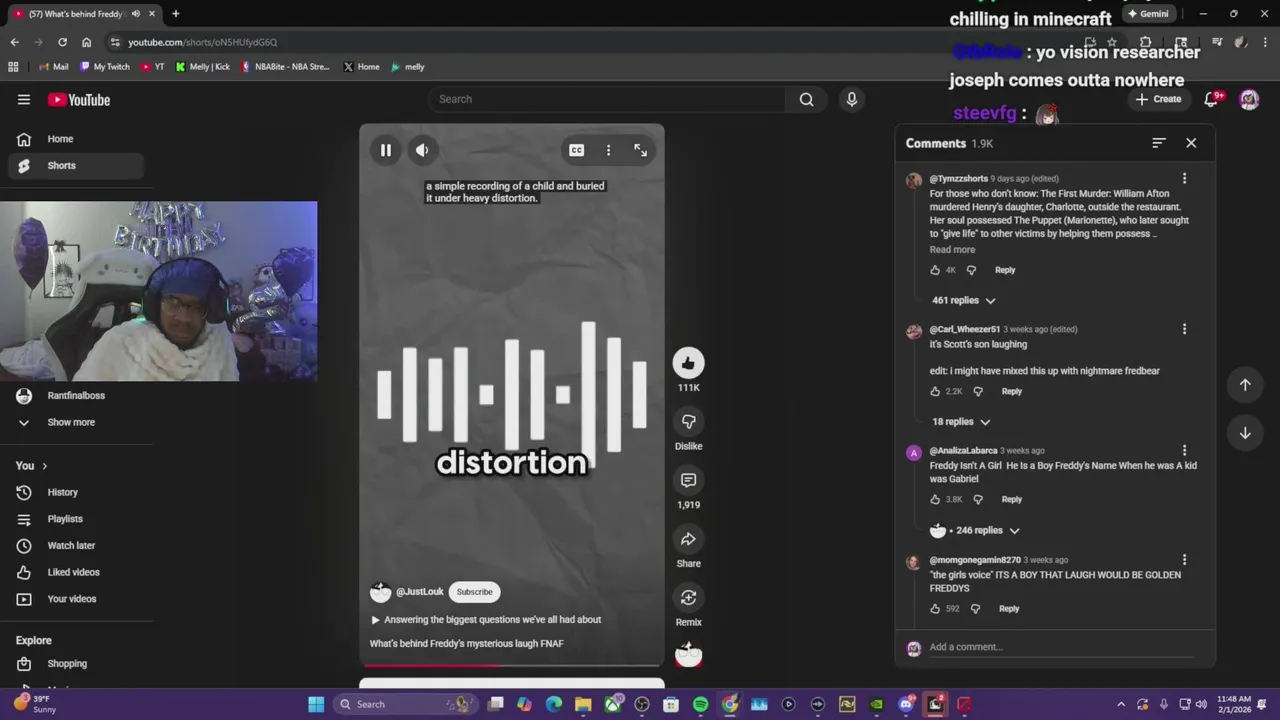Focus the YouTube Search box
The height and width of the screenshot is (720, 1280).
(x=607, y=99)
